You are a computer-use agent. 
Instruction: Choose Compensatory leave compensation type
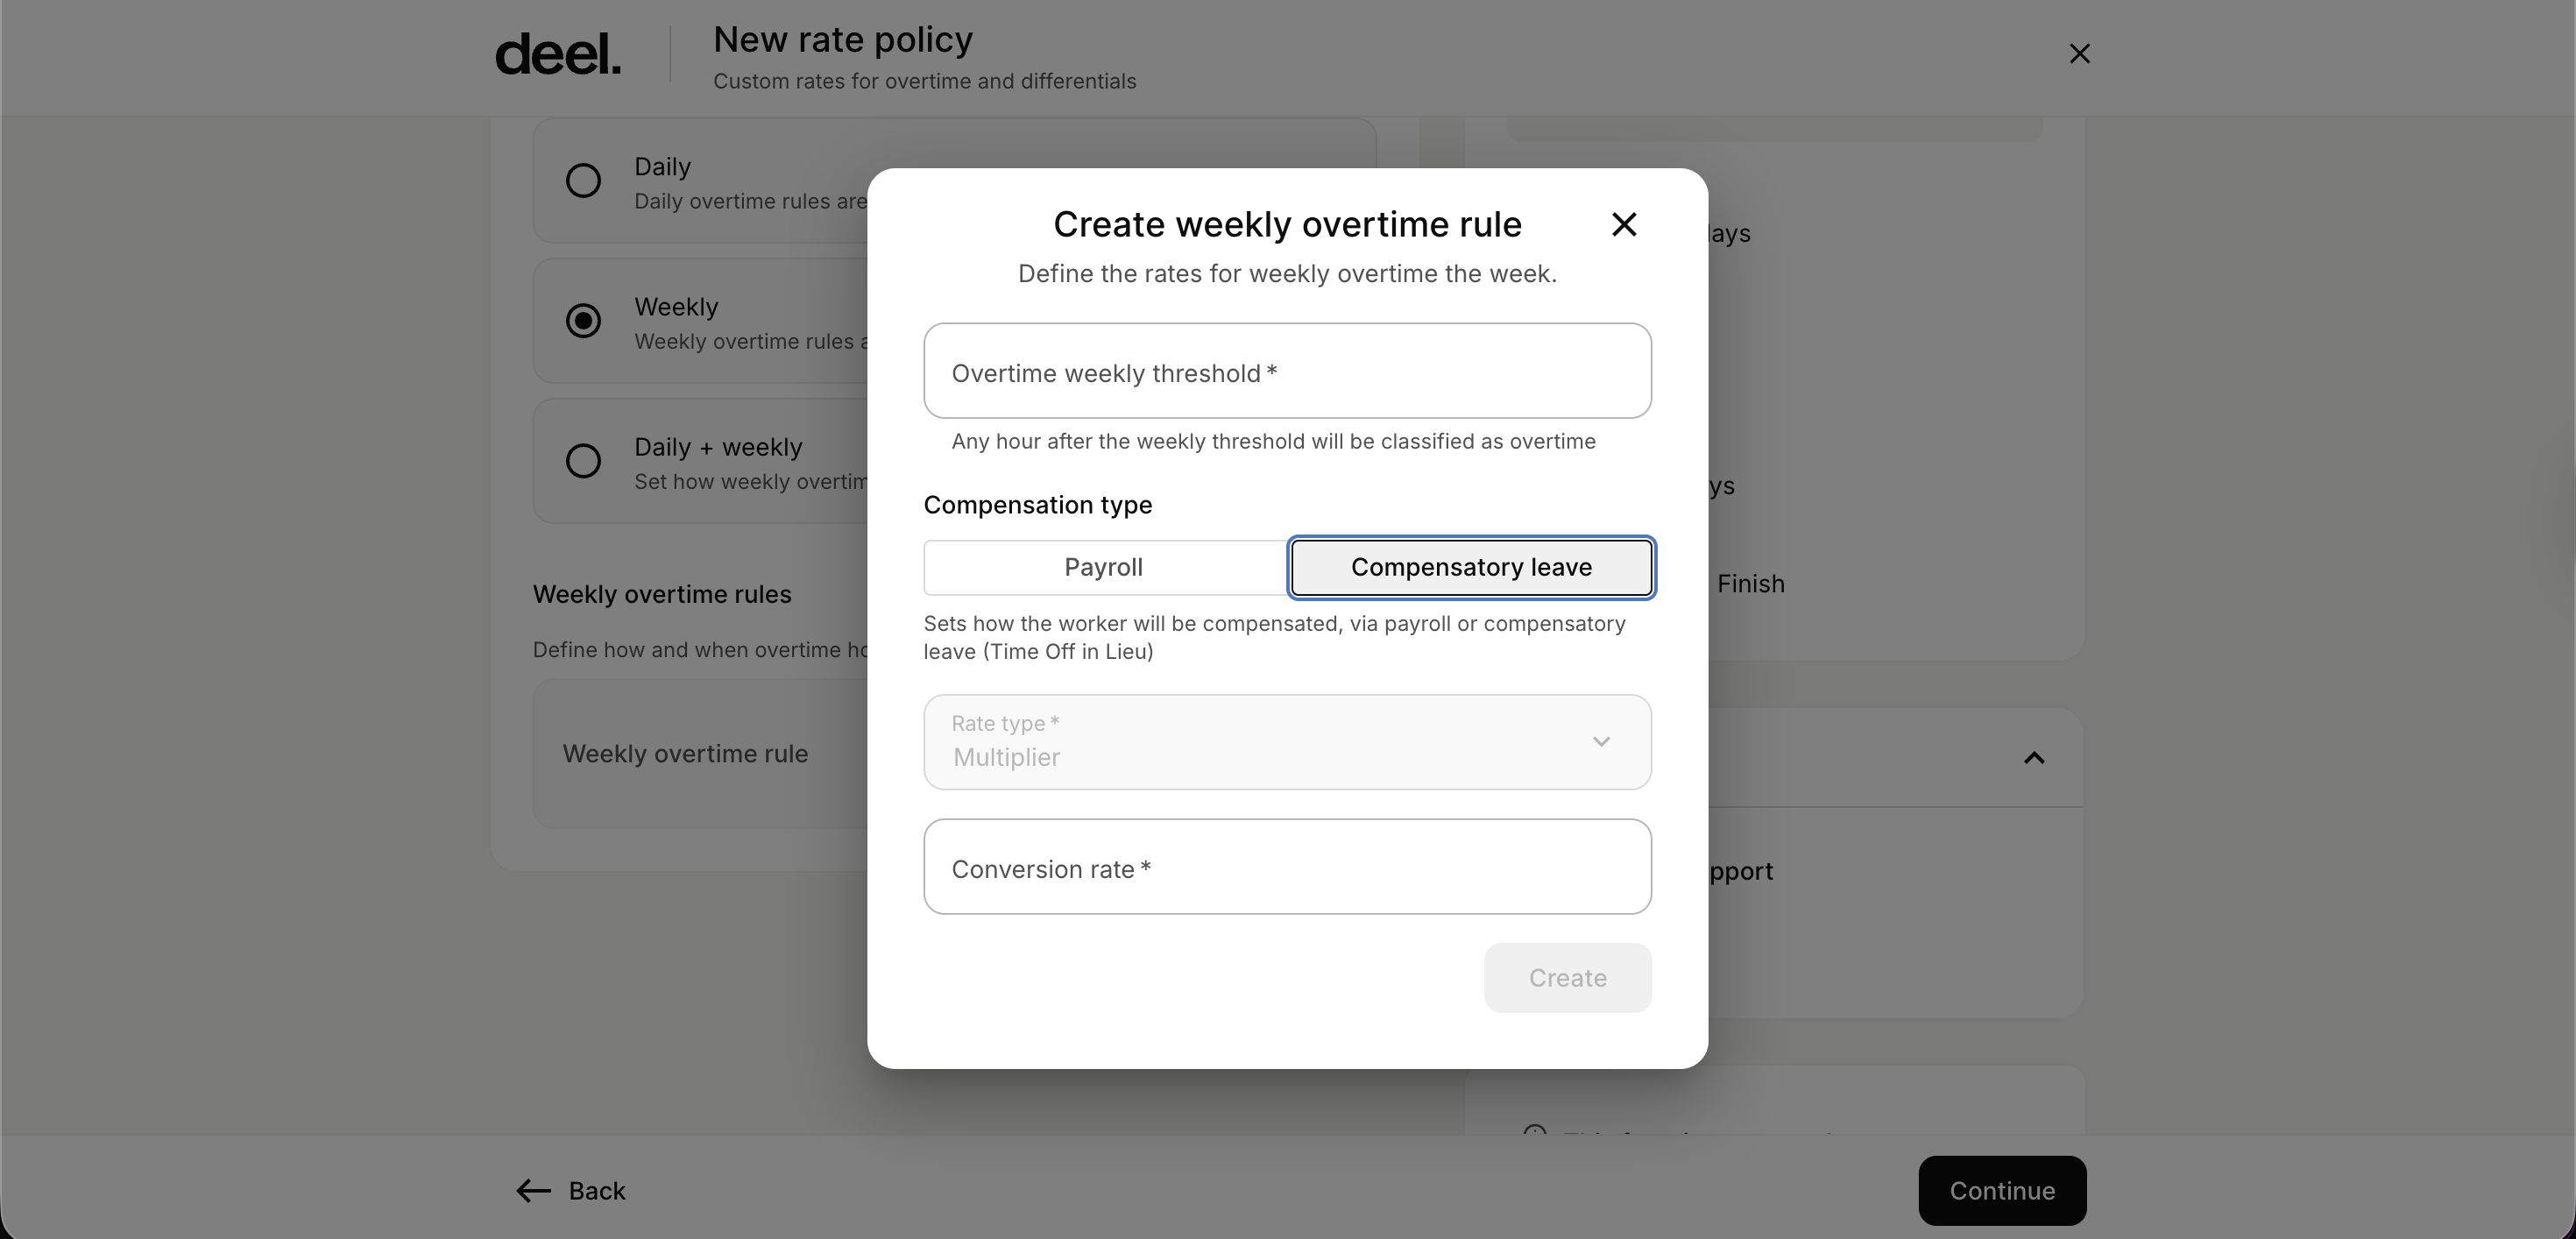[x=1470, y=567]
